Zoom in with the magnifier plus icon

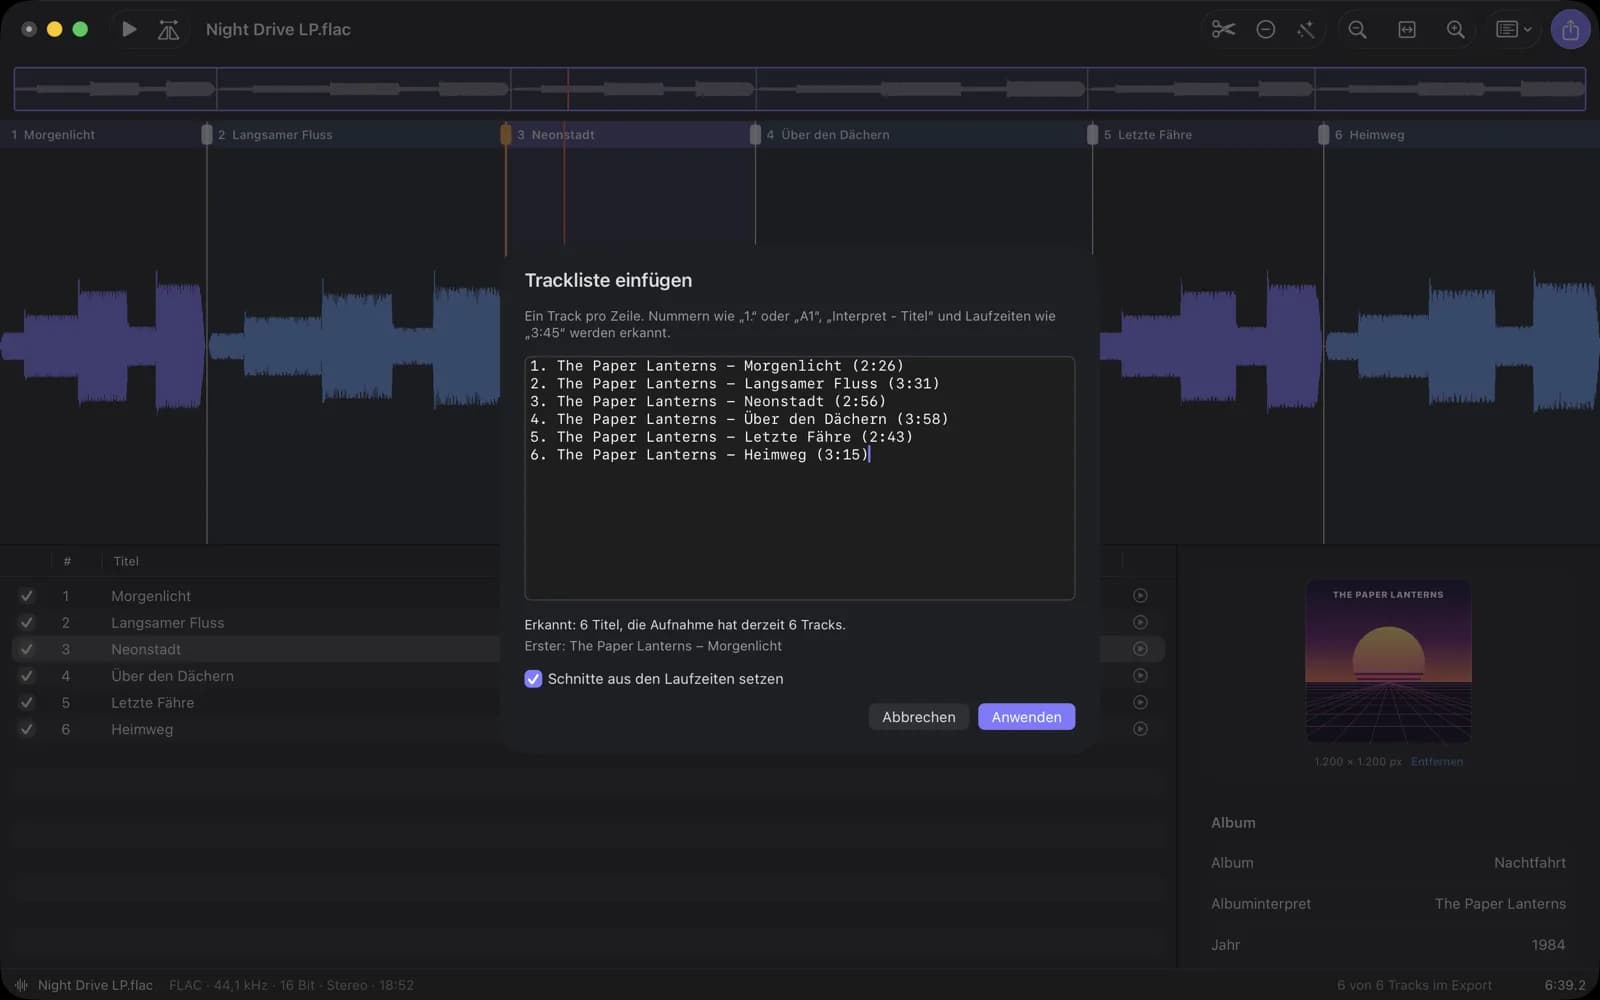point(1456,29)
